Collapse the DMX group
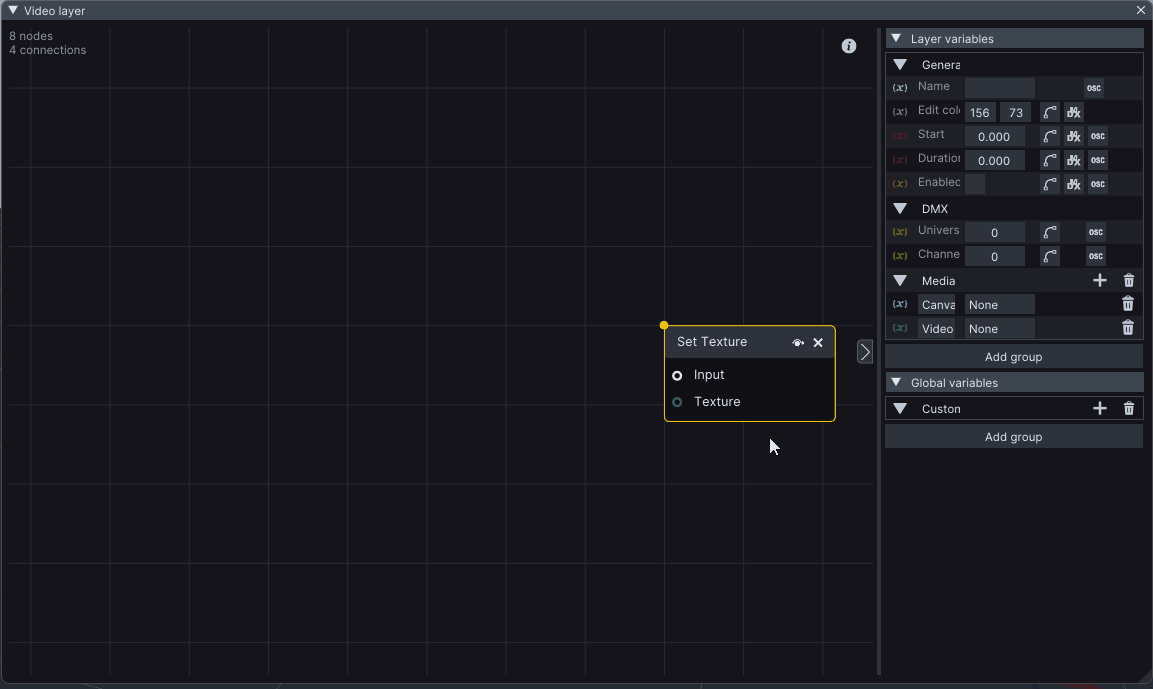 point(900,209)
